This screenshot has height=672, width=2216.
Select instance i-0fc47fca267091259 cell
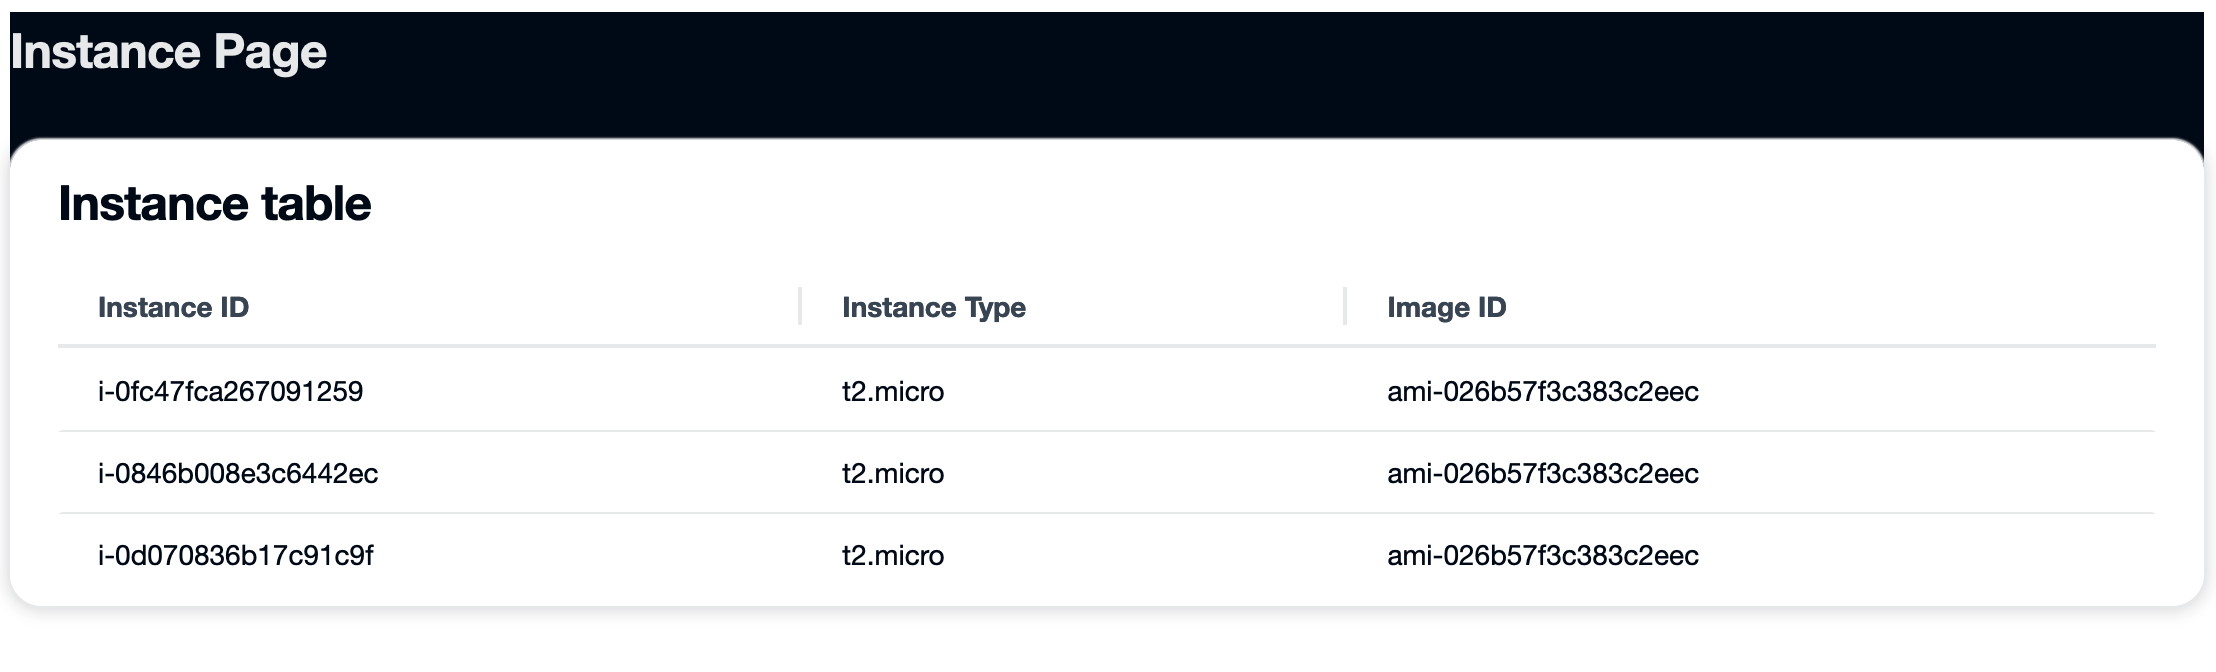click(x=230, y=391)
